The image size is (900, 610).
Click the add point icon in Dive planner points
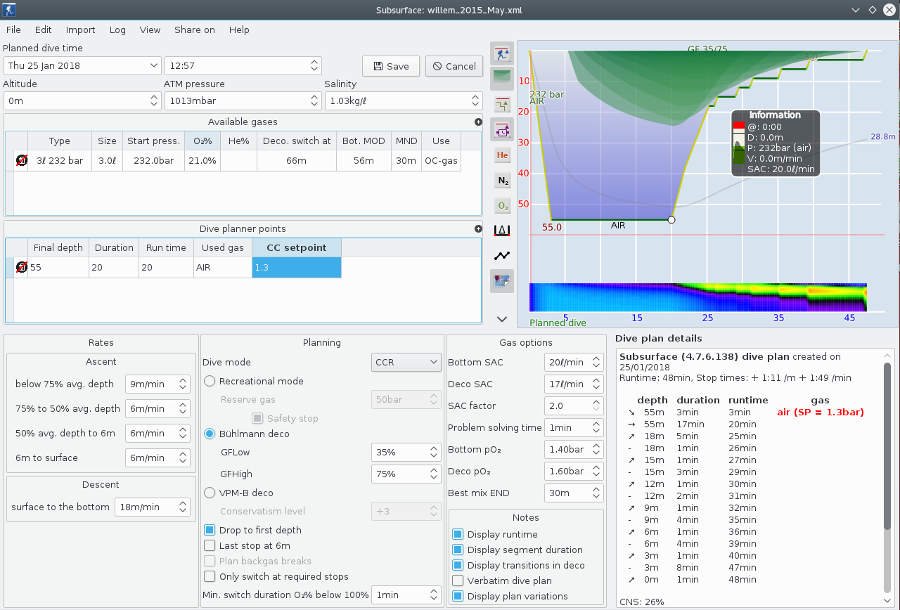478,229
